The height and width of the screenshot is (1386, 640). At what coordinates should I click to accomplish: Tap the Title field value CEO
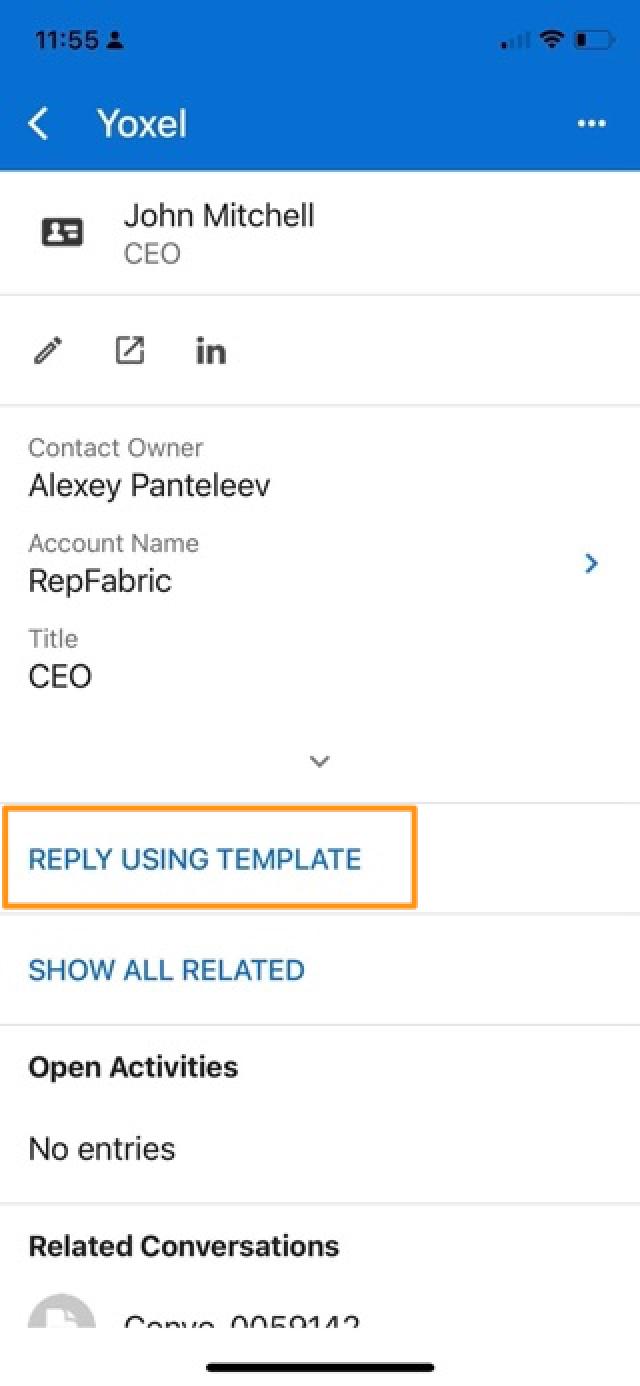pyautogui.click(x=60, y=677)
